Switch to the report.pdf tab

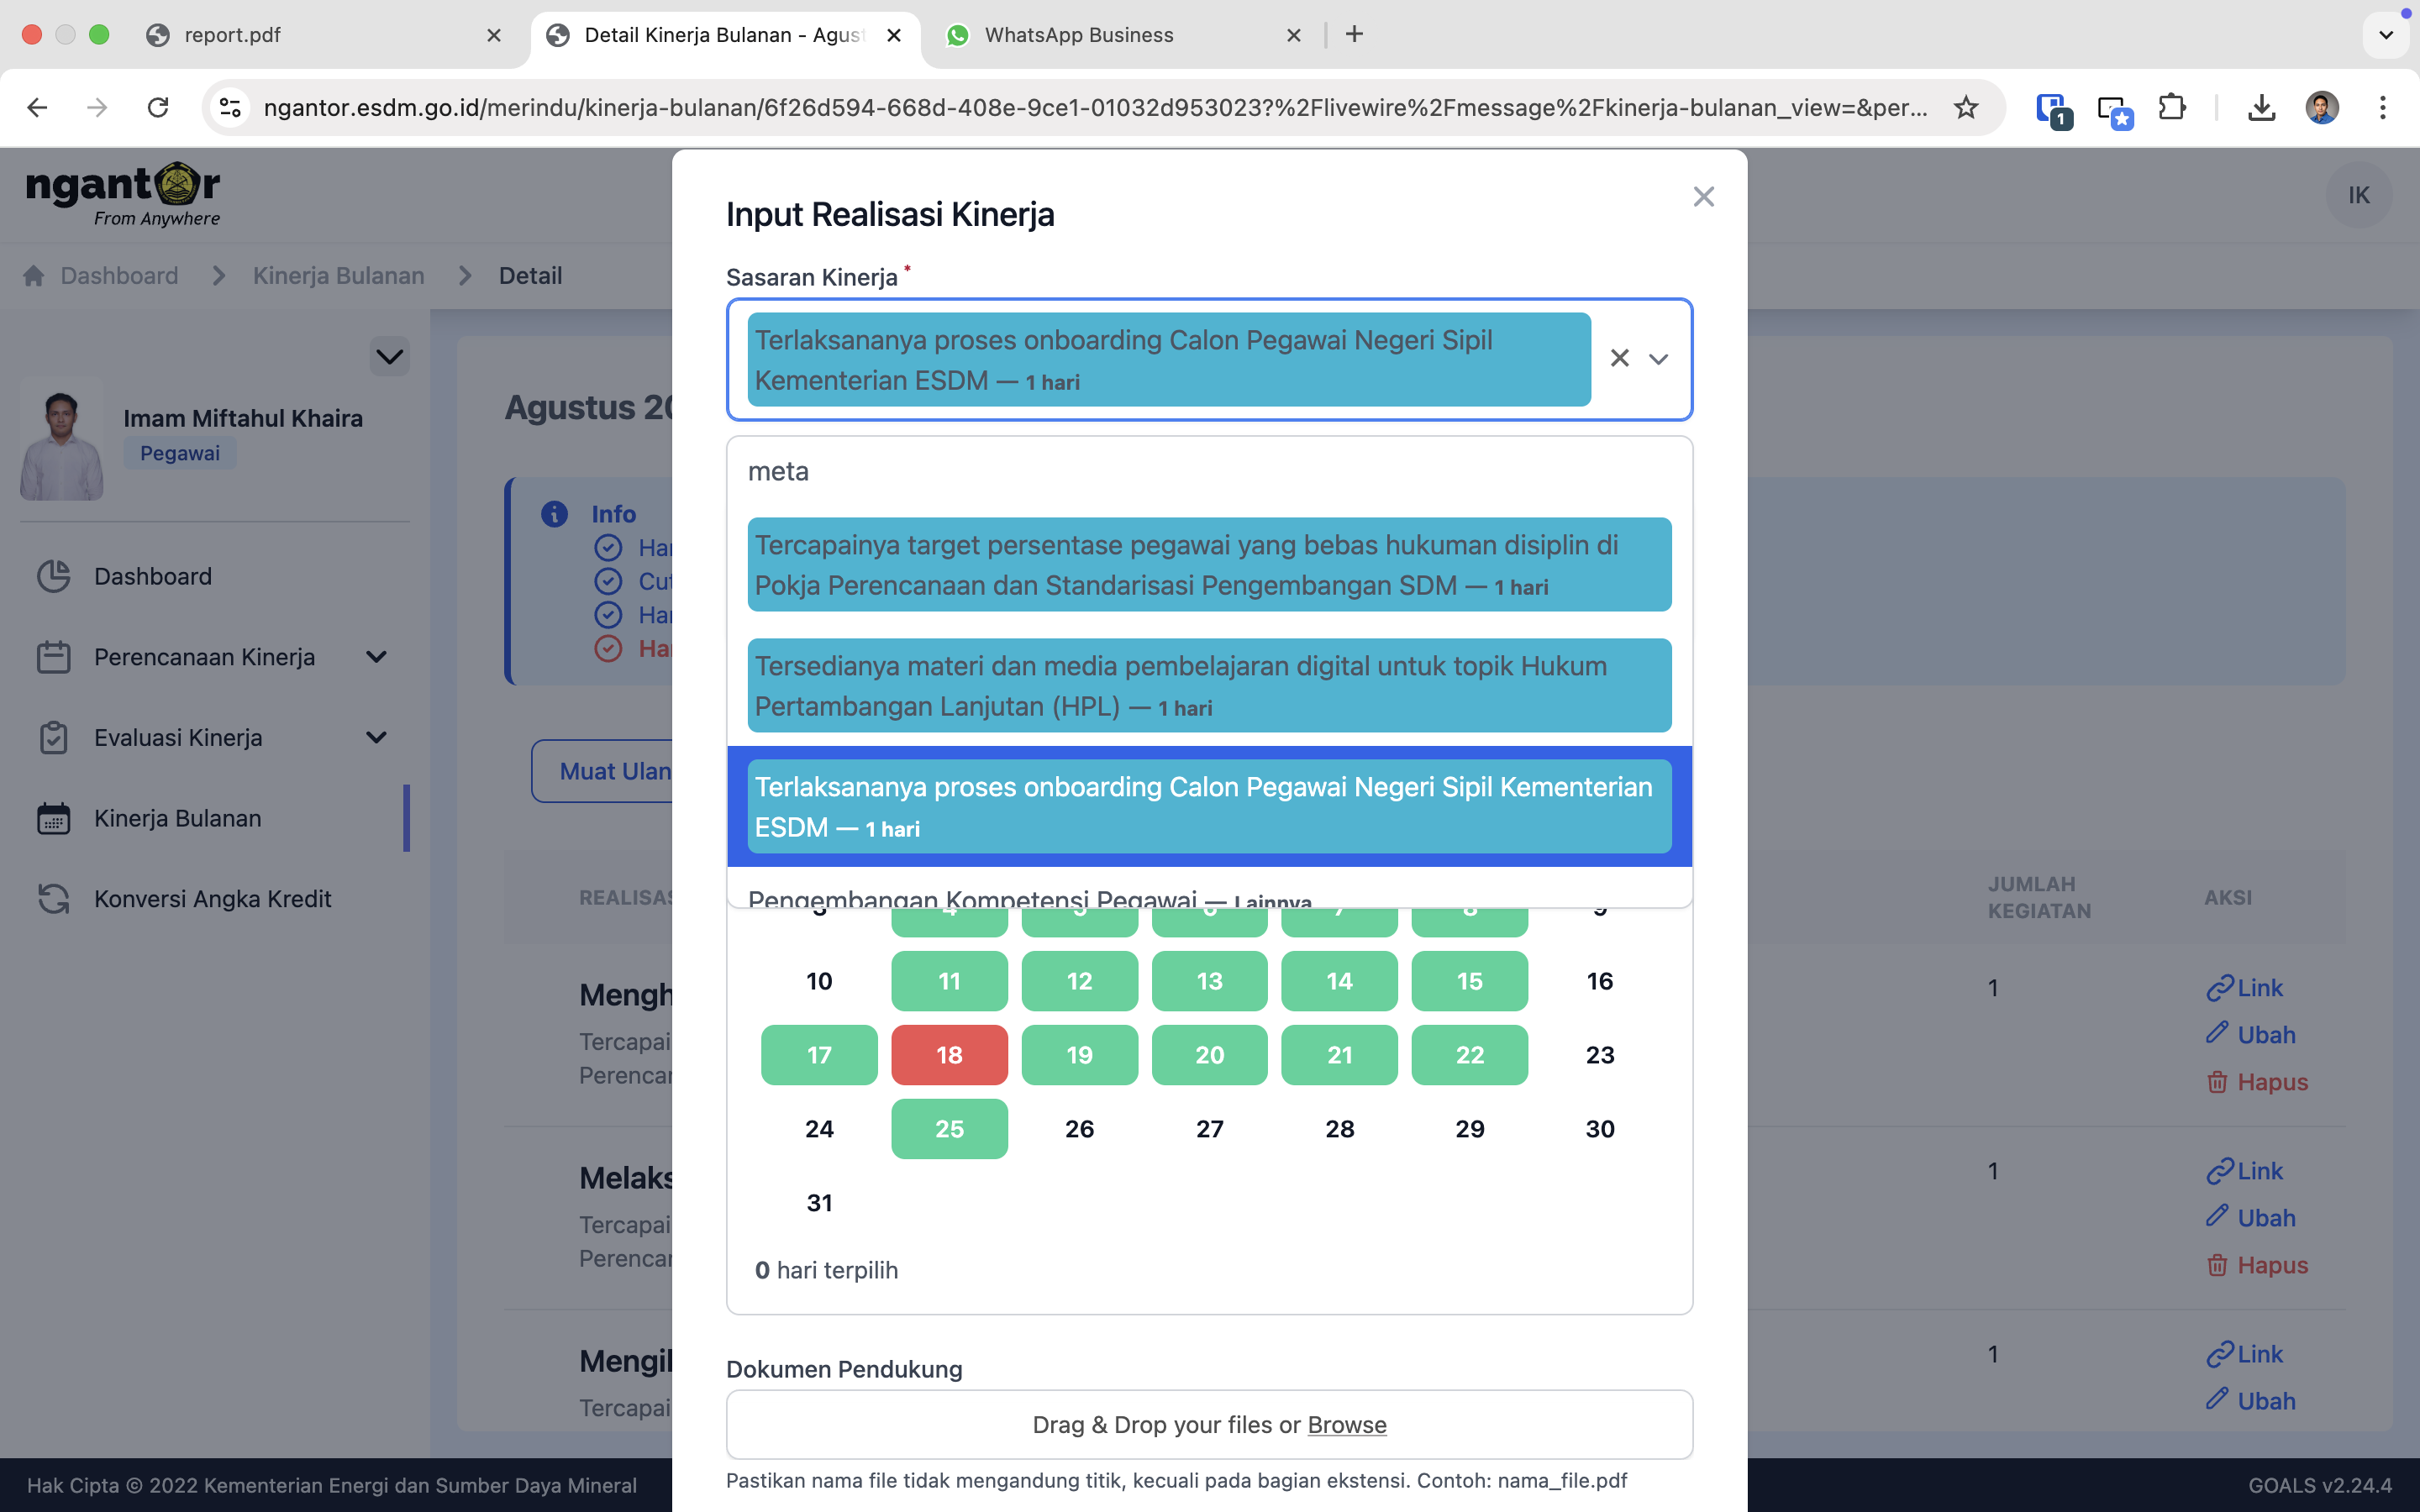[232, 35]
